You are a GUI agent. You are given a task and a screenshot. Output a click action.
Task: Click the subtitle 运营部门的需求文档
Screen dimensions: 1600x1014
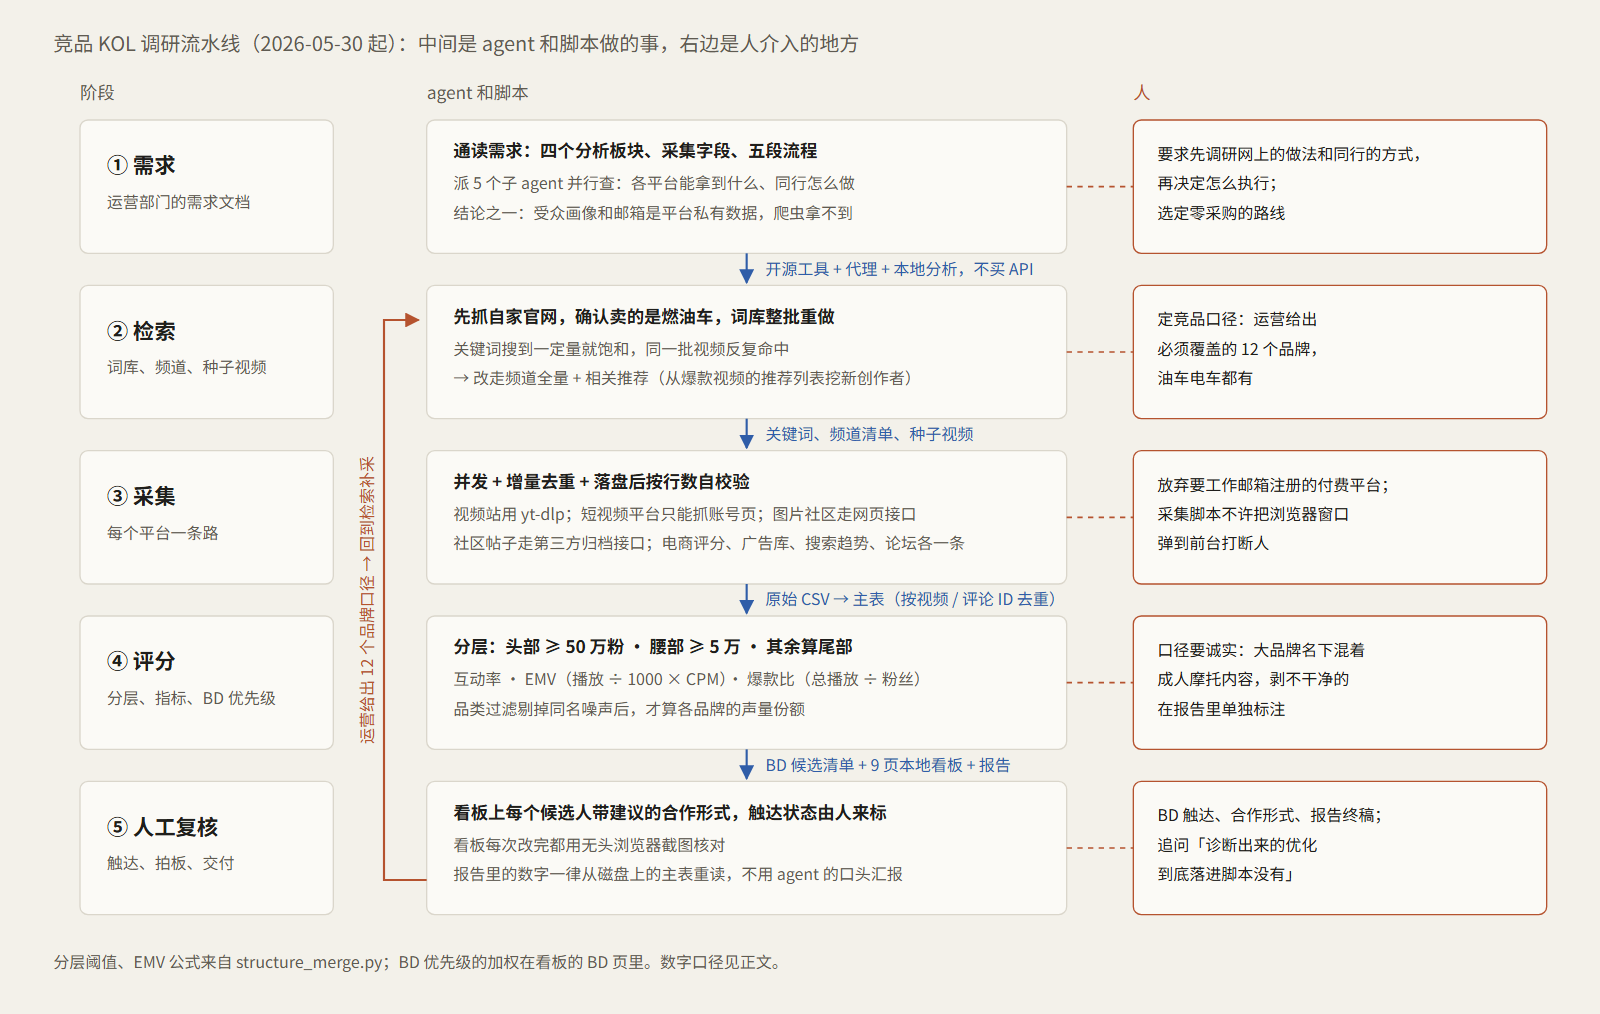(179, 202)
